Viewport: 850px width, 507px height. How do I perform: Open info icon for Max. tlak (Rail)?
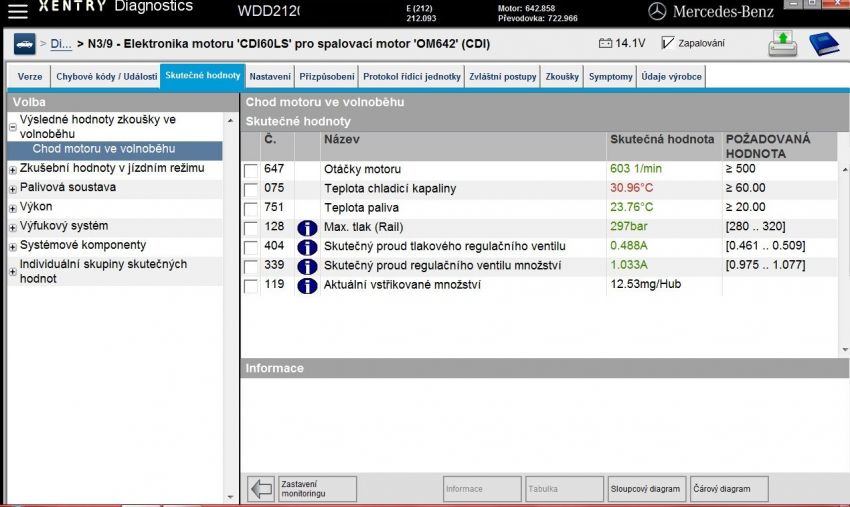307,228
